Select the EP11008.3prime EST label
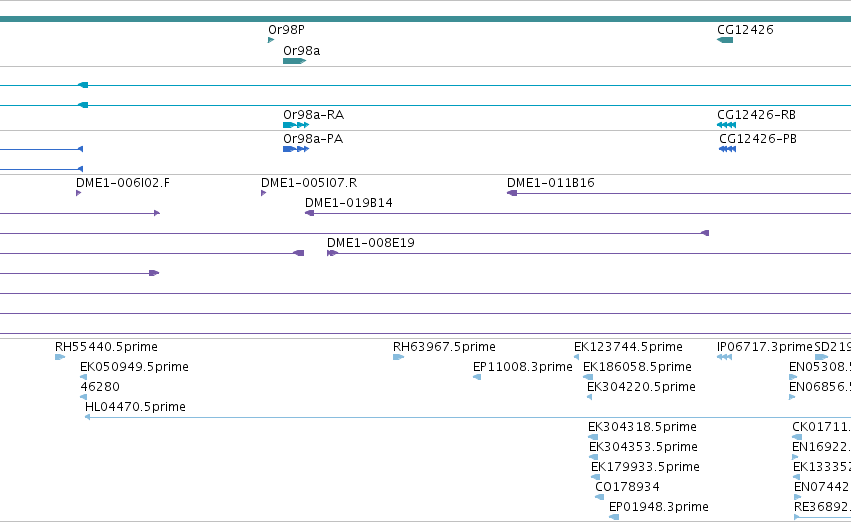 (523, 367)
